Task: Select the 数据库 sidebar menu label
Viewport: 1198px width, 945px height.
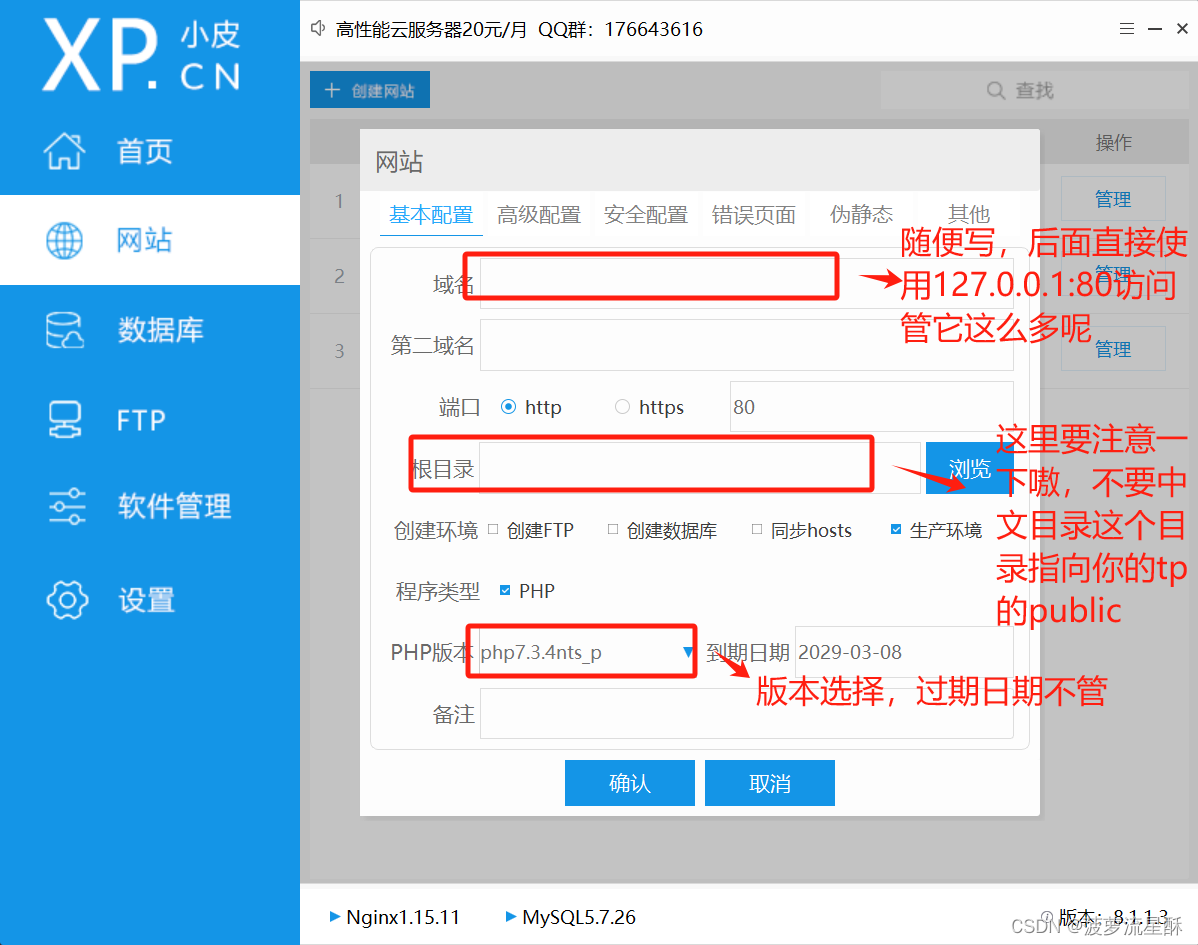Action: (160, 330)
